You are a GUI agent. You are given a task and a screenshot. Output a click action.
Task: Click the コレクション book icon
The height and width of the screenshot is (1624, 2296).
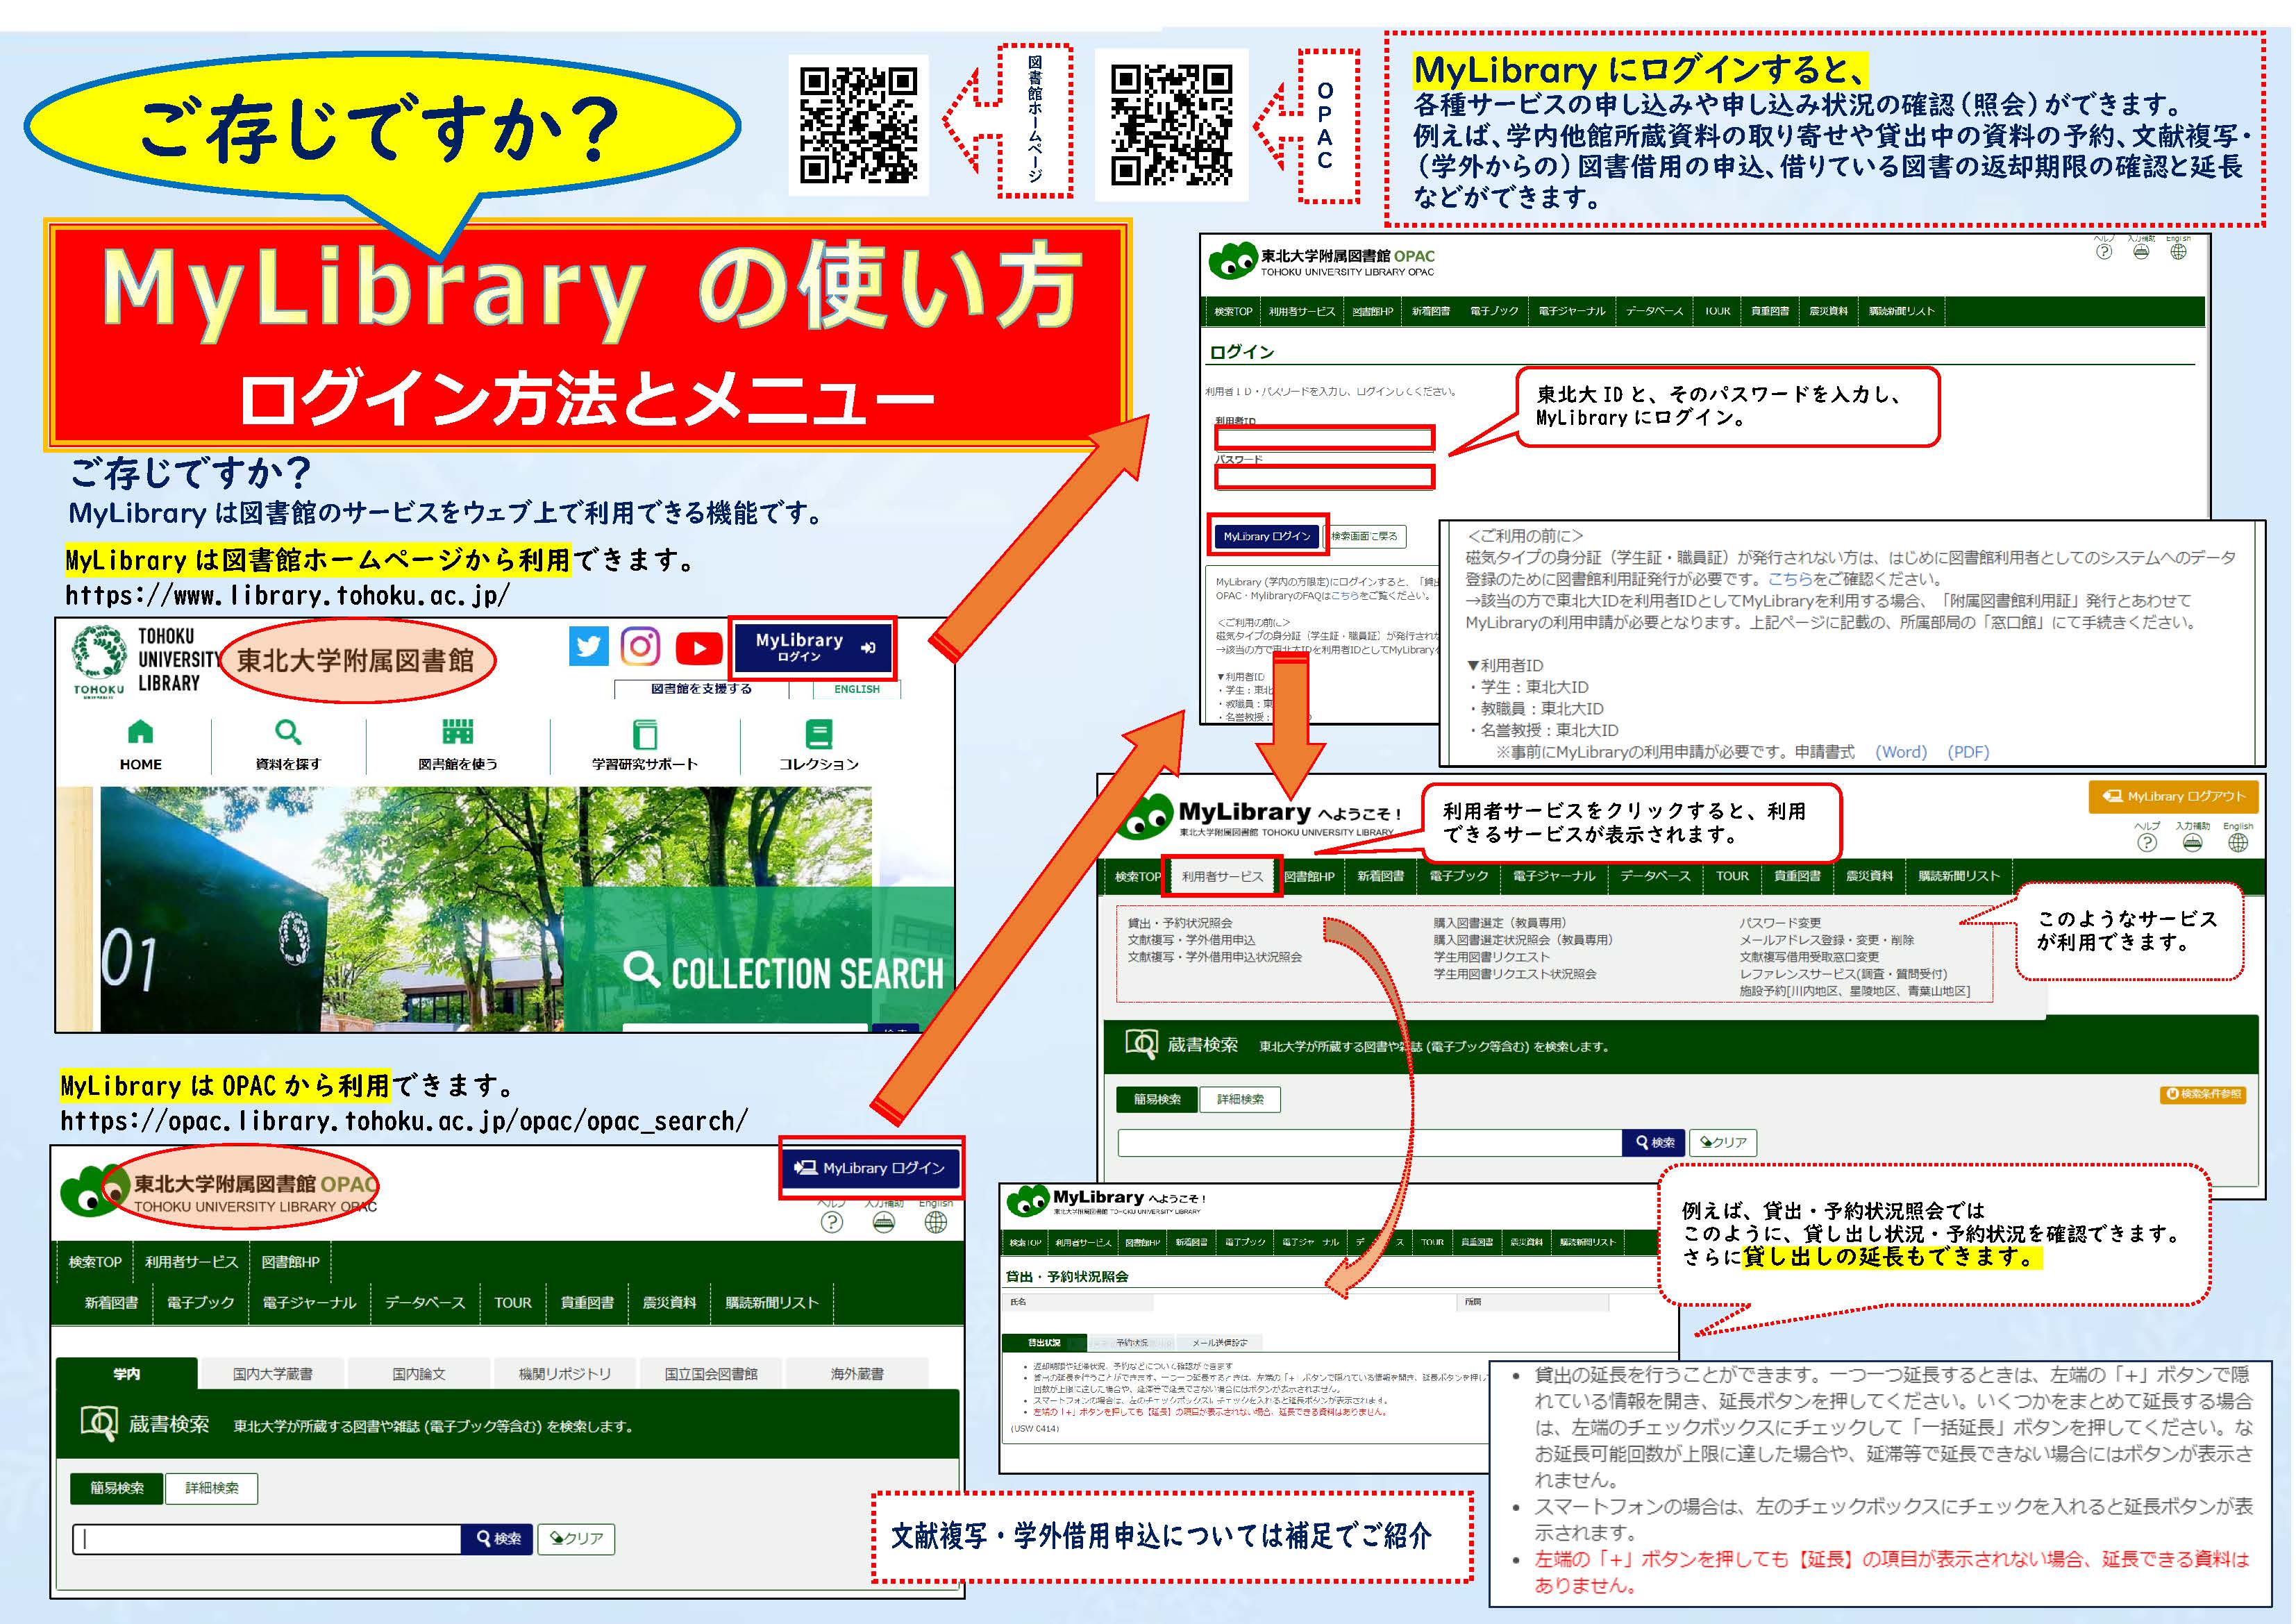(819, 734)
